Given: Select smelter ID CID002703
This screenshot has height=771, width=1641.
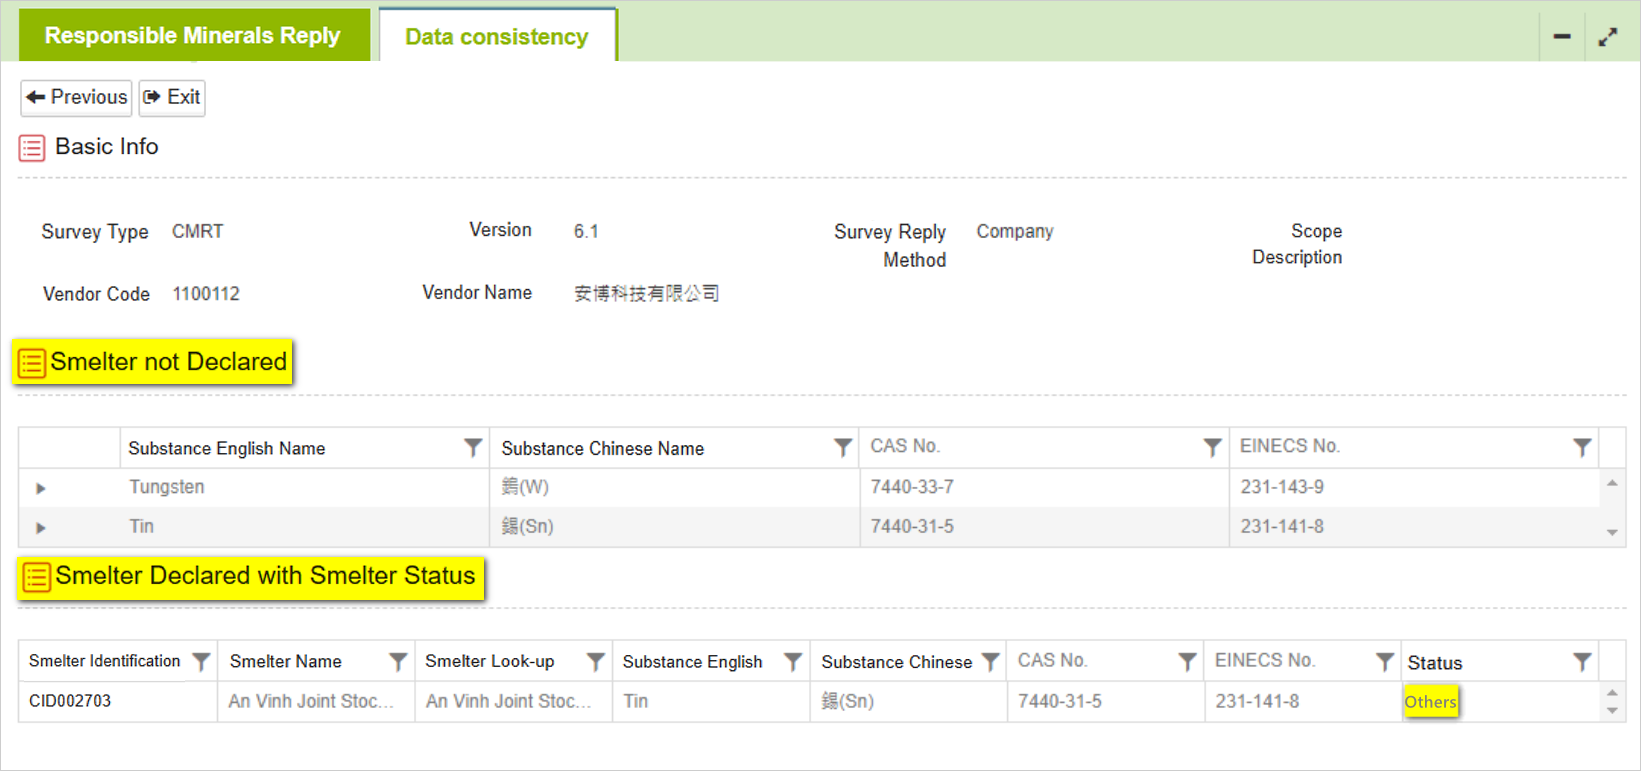Looking at the screenshot, I should point(70,701).
